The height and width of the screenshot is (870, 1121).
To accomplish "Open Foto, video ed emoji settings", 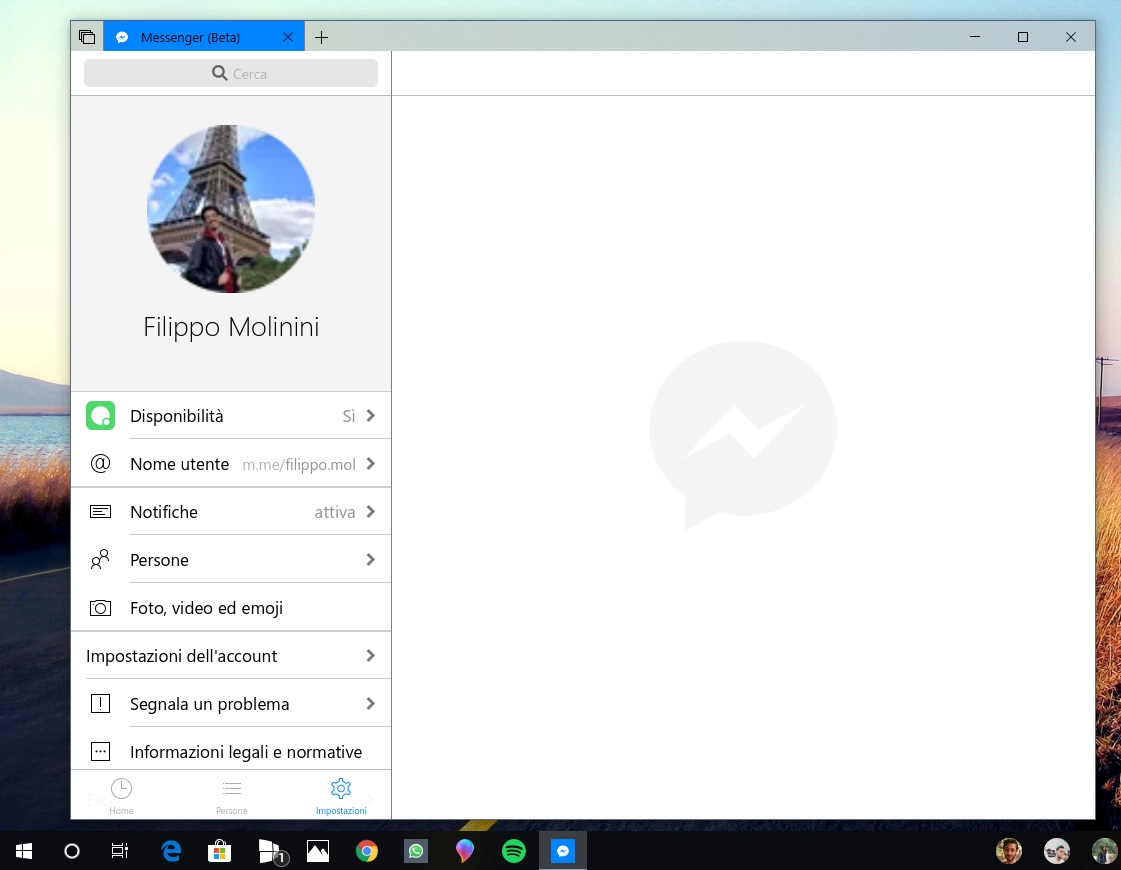I will pos(231,608).
